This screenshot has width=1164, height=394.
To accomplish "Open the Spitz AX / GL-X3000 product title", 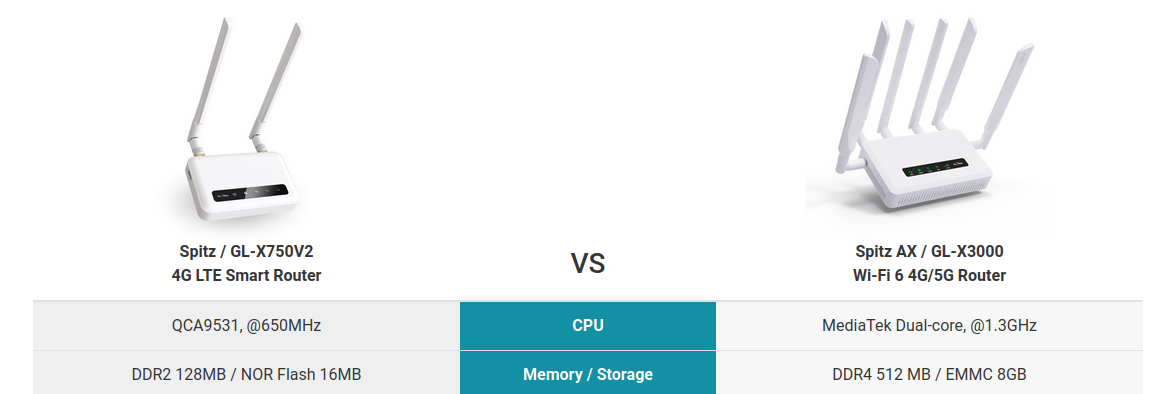I will (x=929, y=252).
